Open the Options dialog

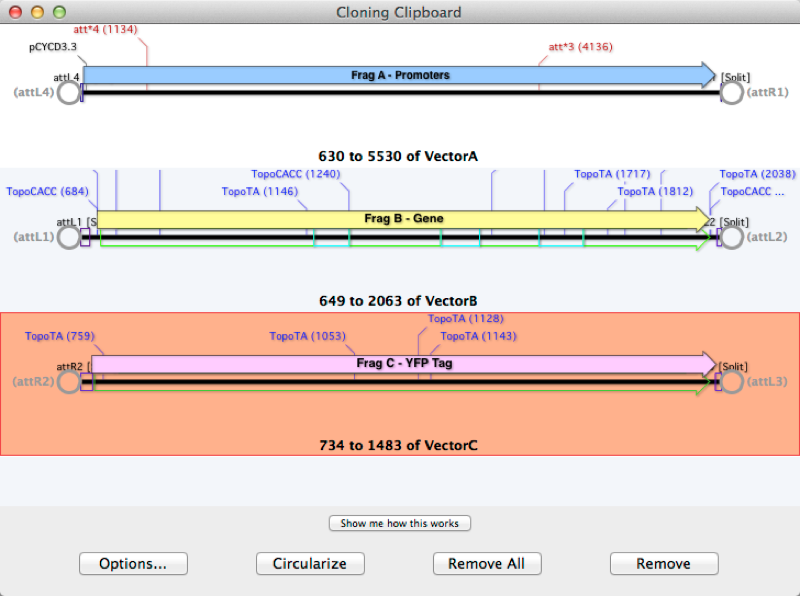tap(133, 563)
